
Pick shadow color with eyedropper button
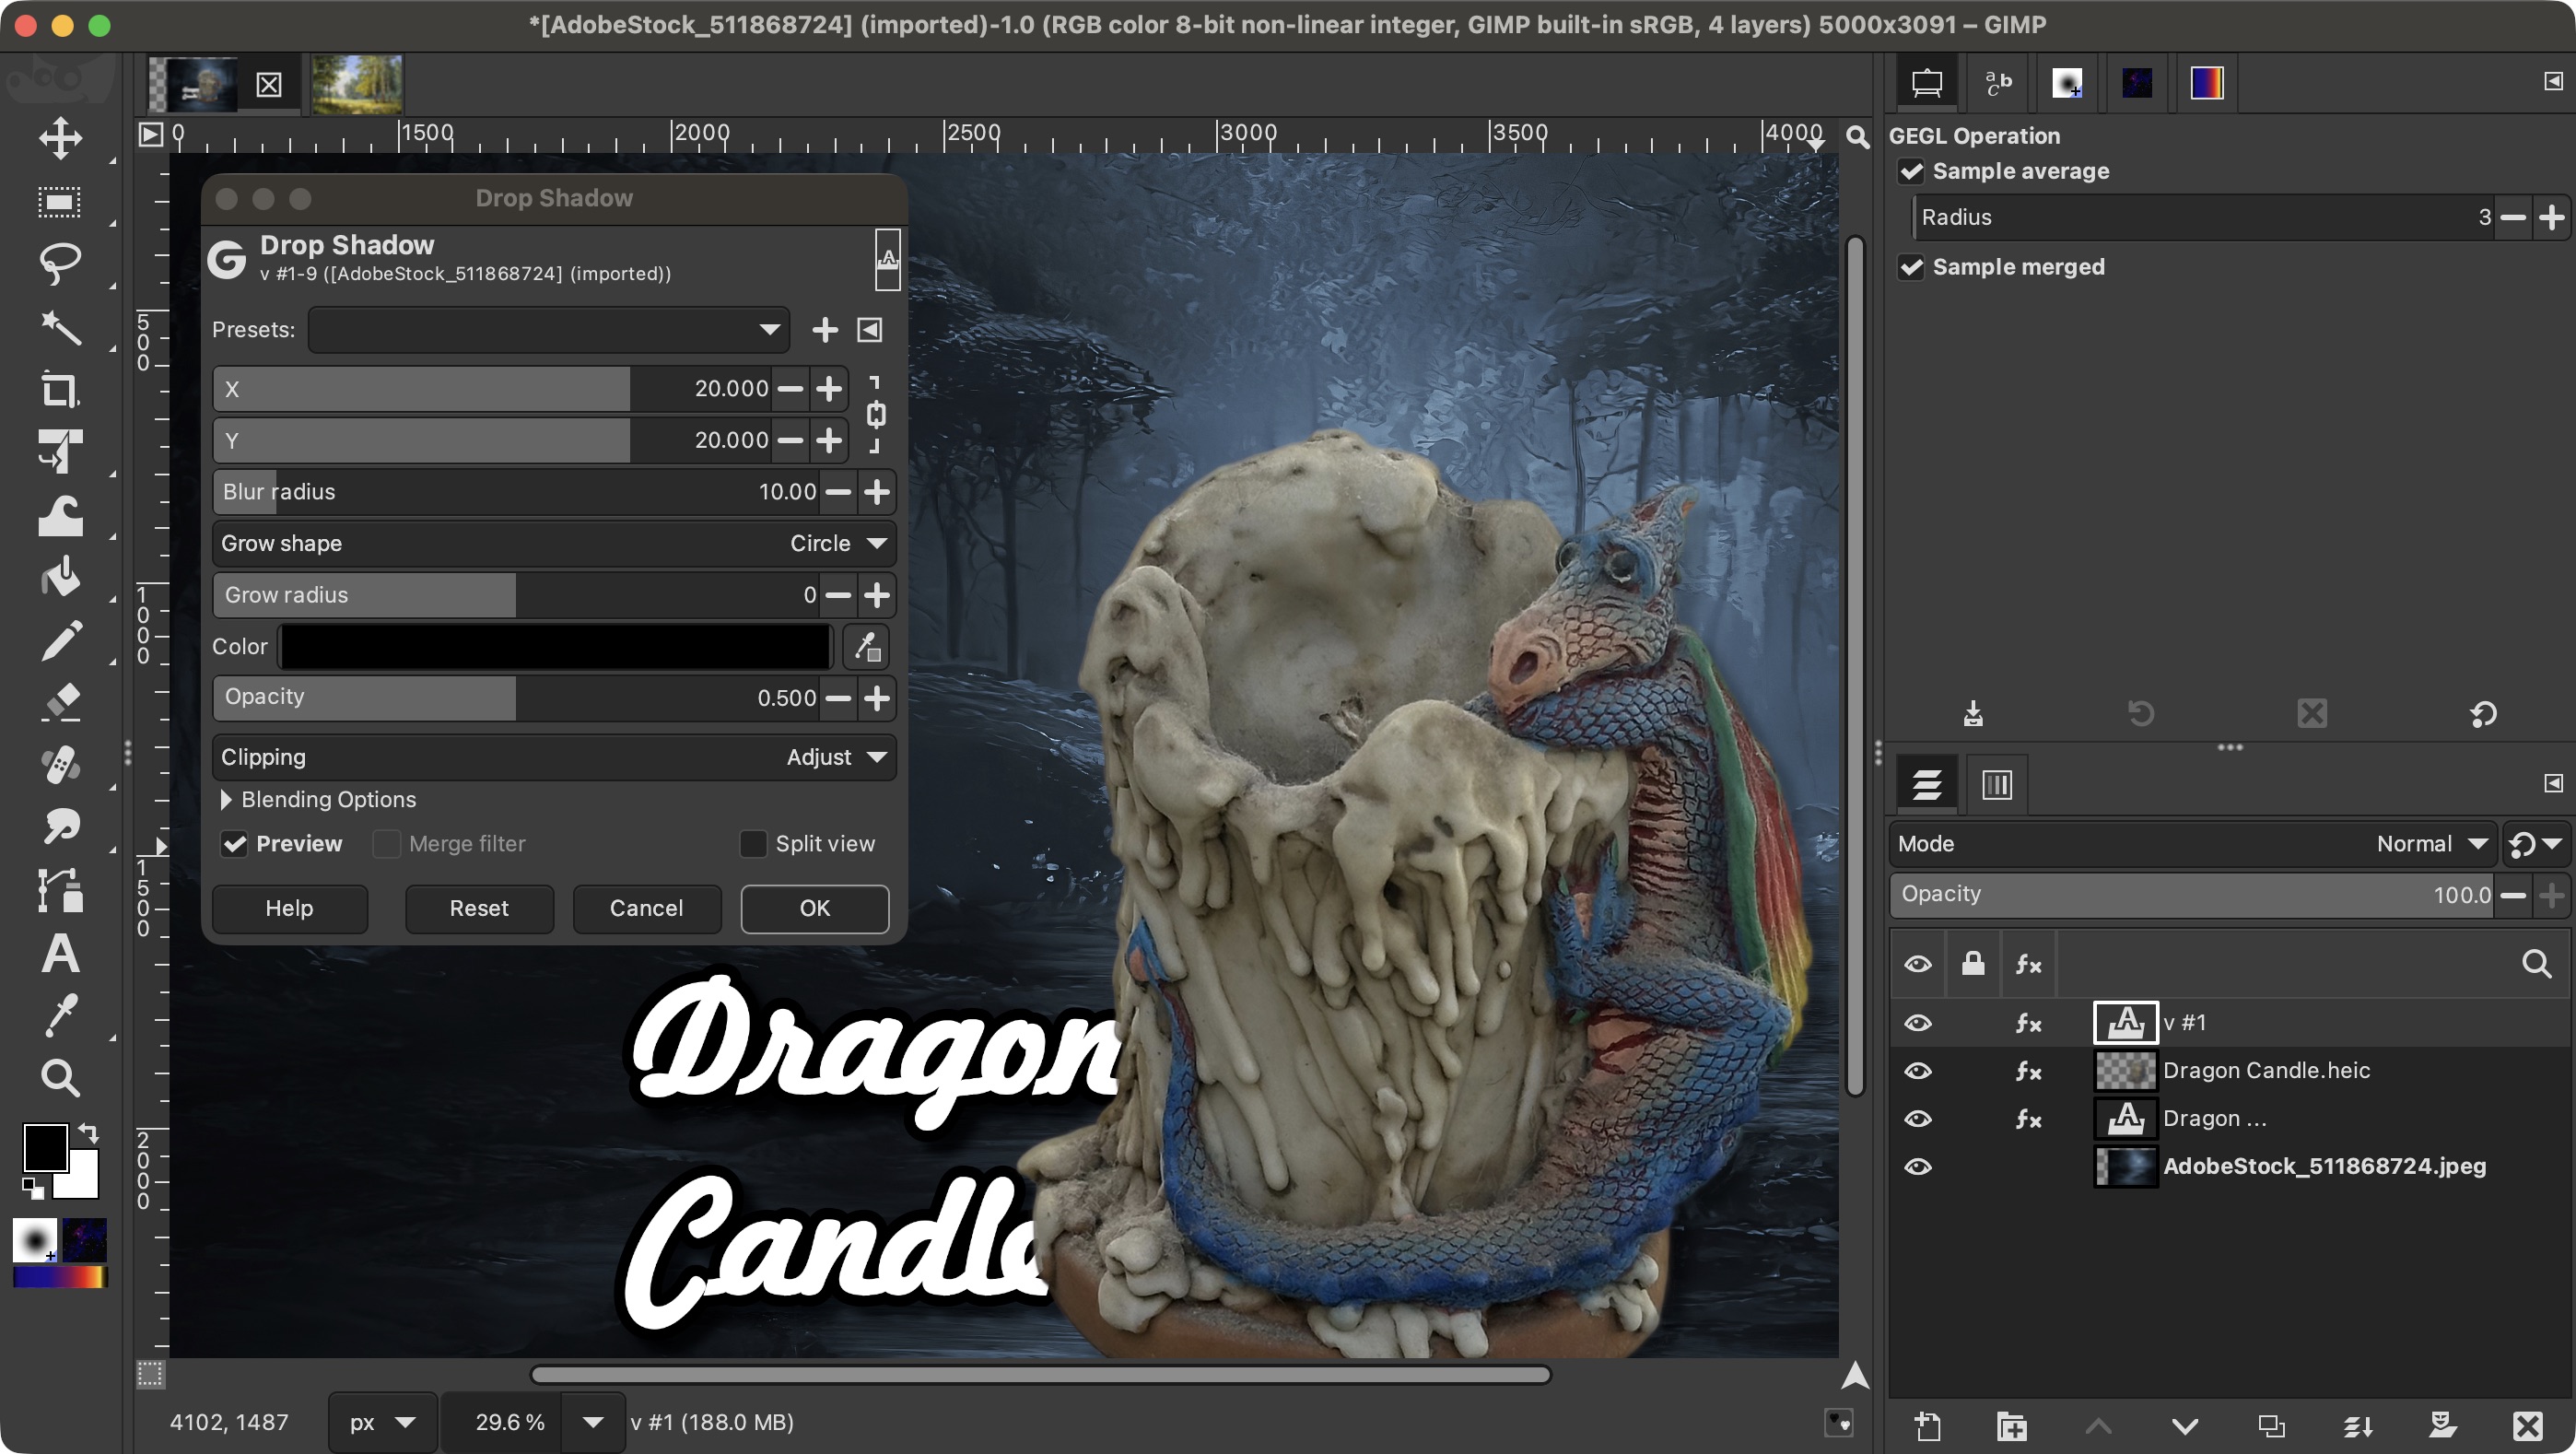866,646
